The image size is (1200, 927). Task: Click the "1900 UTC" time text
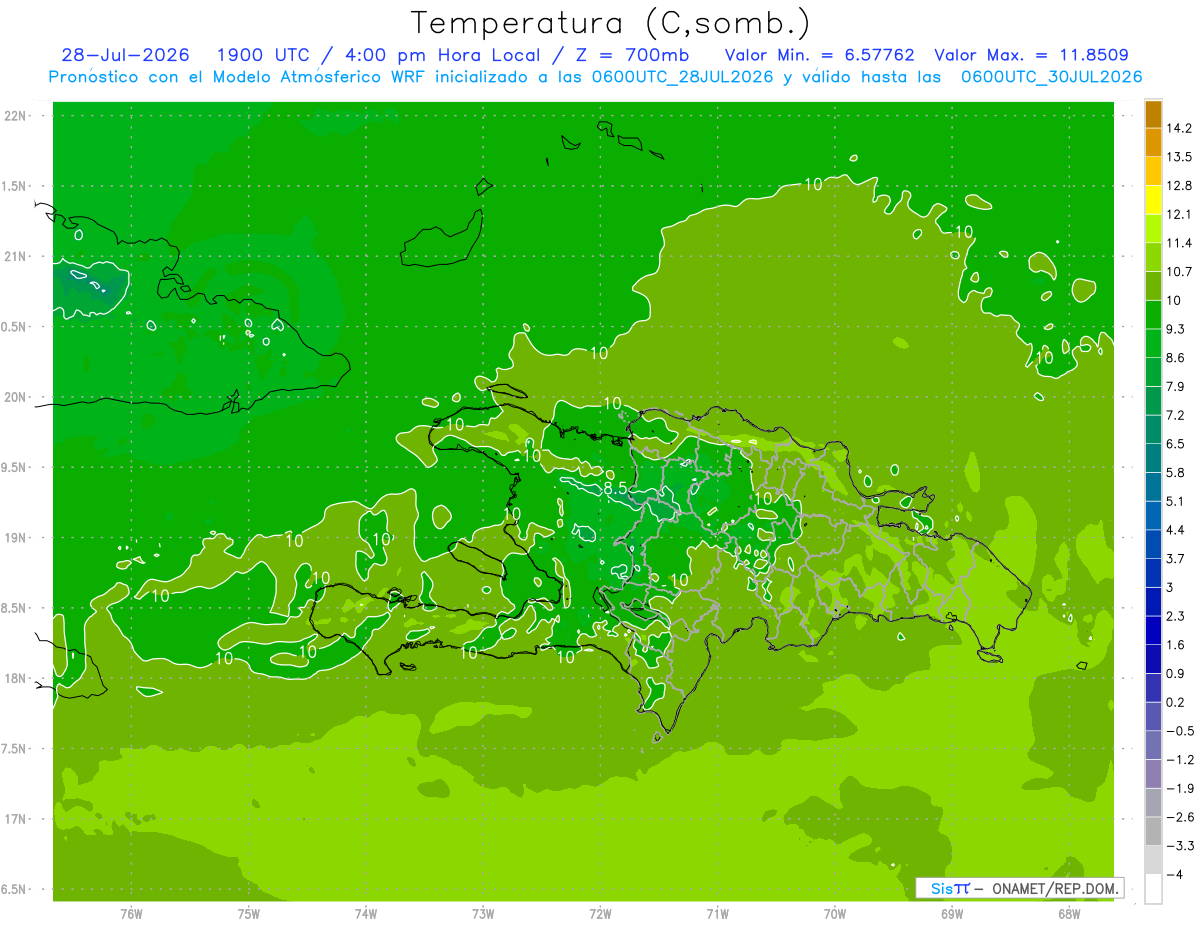pos(264,55)
